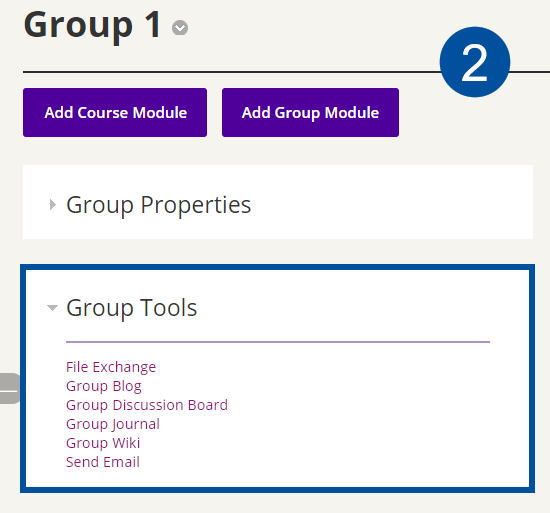Select the Group Properties heading text
Screen dimensions: 550x513
click(x=159, y=205)
